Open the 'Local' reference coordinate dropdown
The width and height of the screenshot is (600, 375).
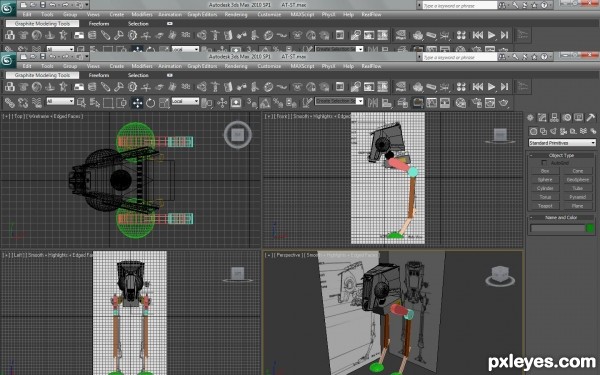185,101
